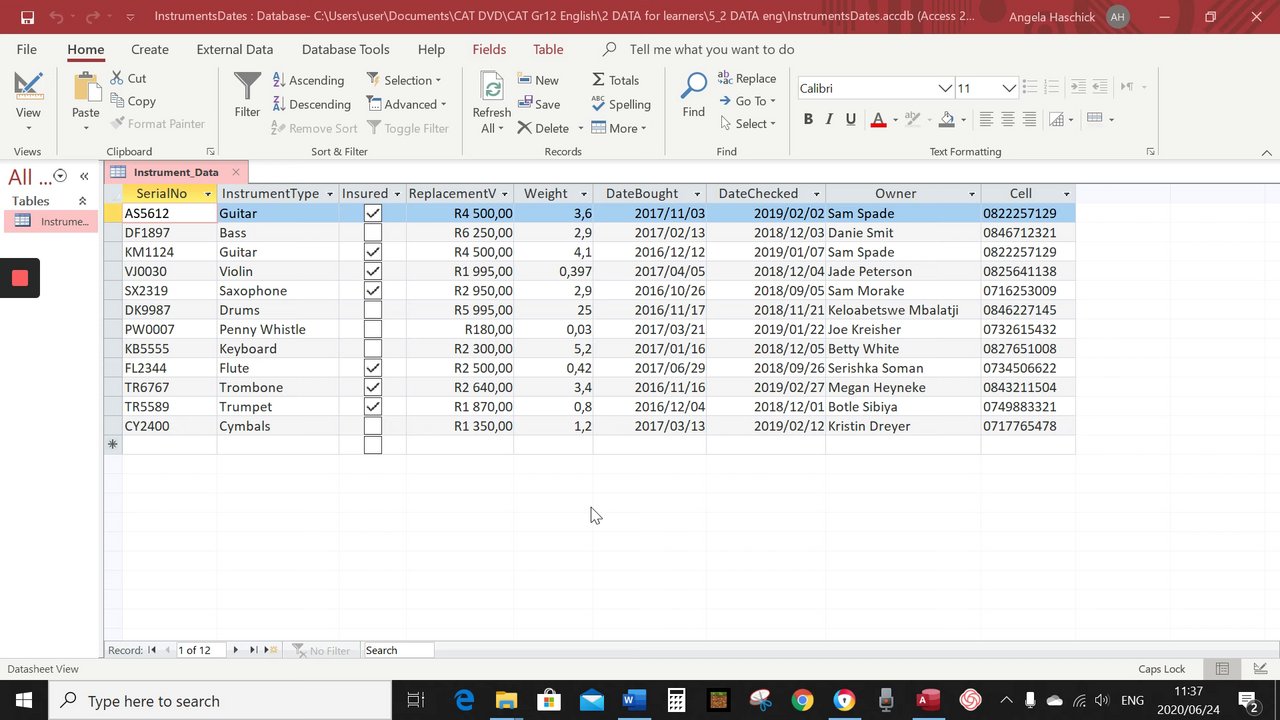This screenshot has height=720, width=1280.
Task: Uncheck Insured for AS5612 Guitar
Action: coord(373,213)
